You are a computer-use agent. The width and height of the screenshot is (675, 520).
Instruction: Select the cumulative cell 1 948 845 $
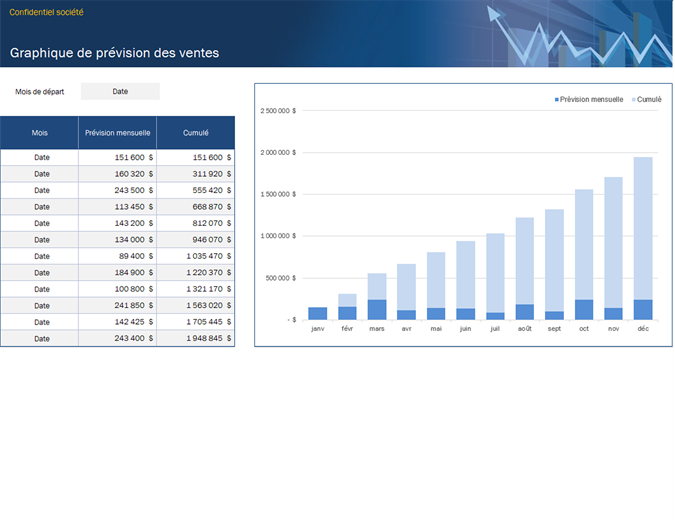tap(195, 338)
